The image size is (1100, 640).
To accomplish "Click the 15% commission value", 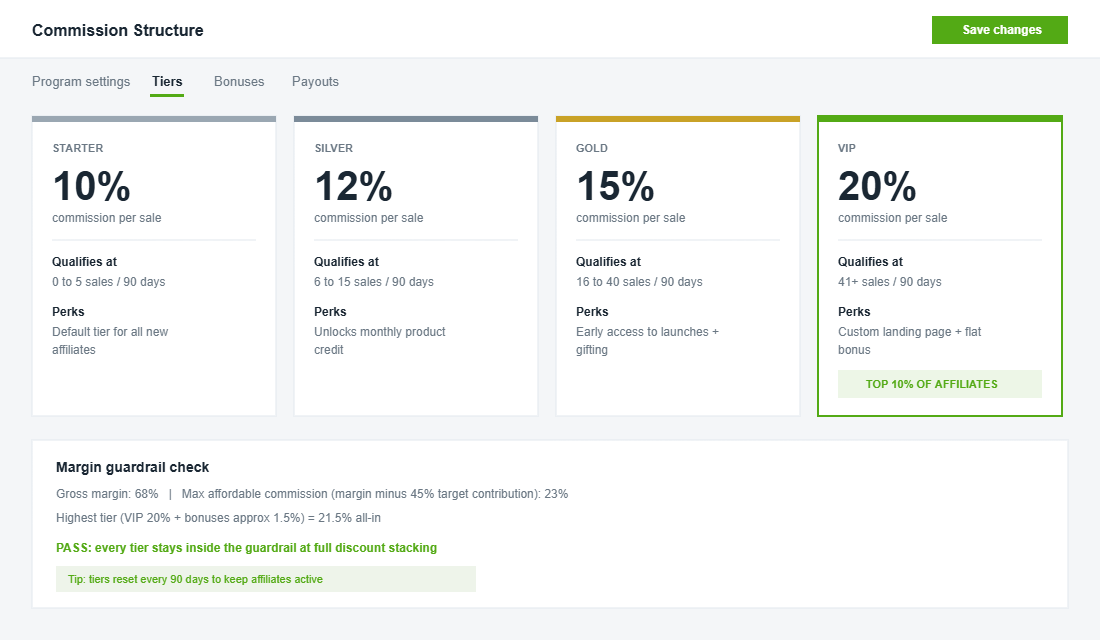I will (x=615, y=186).
